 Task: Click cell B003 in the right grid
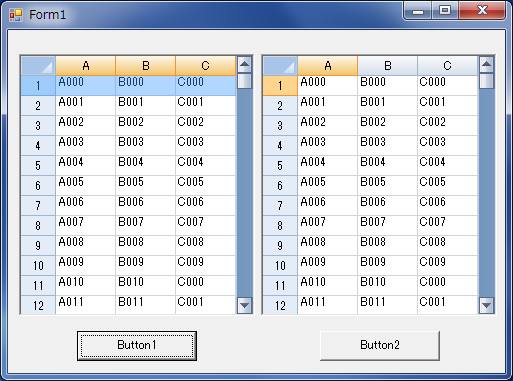click(387, 146)
